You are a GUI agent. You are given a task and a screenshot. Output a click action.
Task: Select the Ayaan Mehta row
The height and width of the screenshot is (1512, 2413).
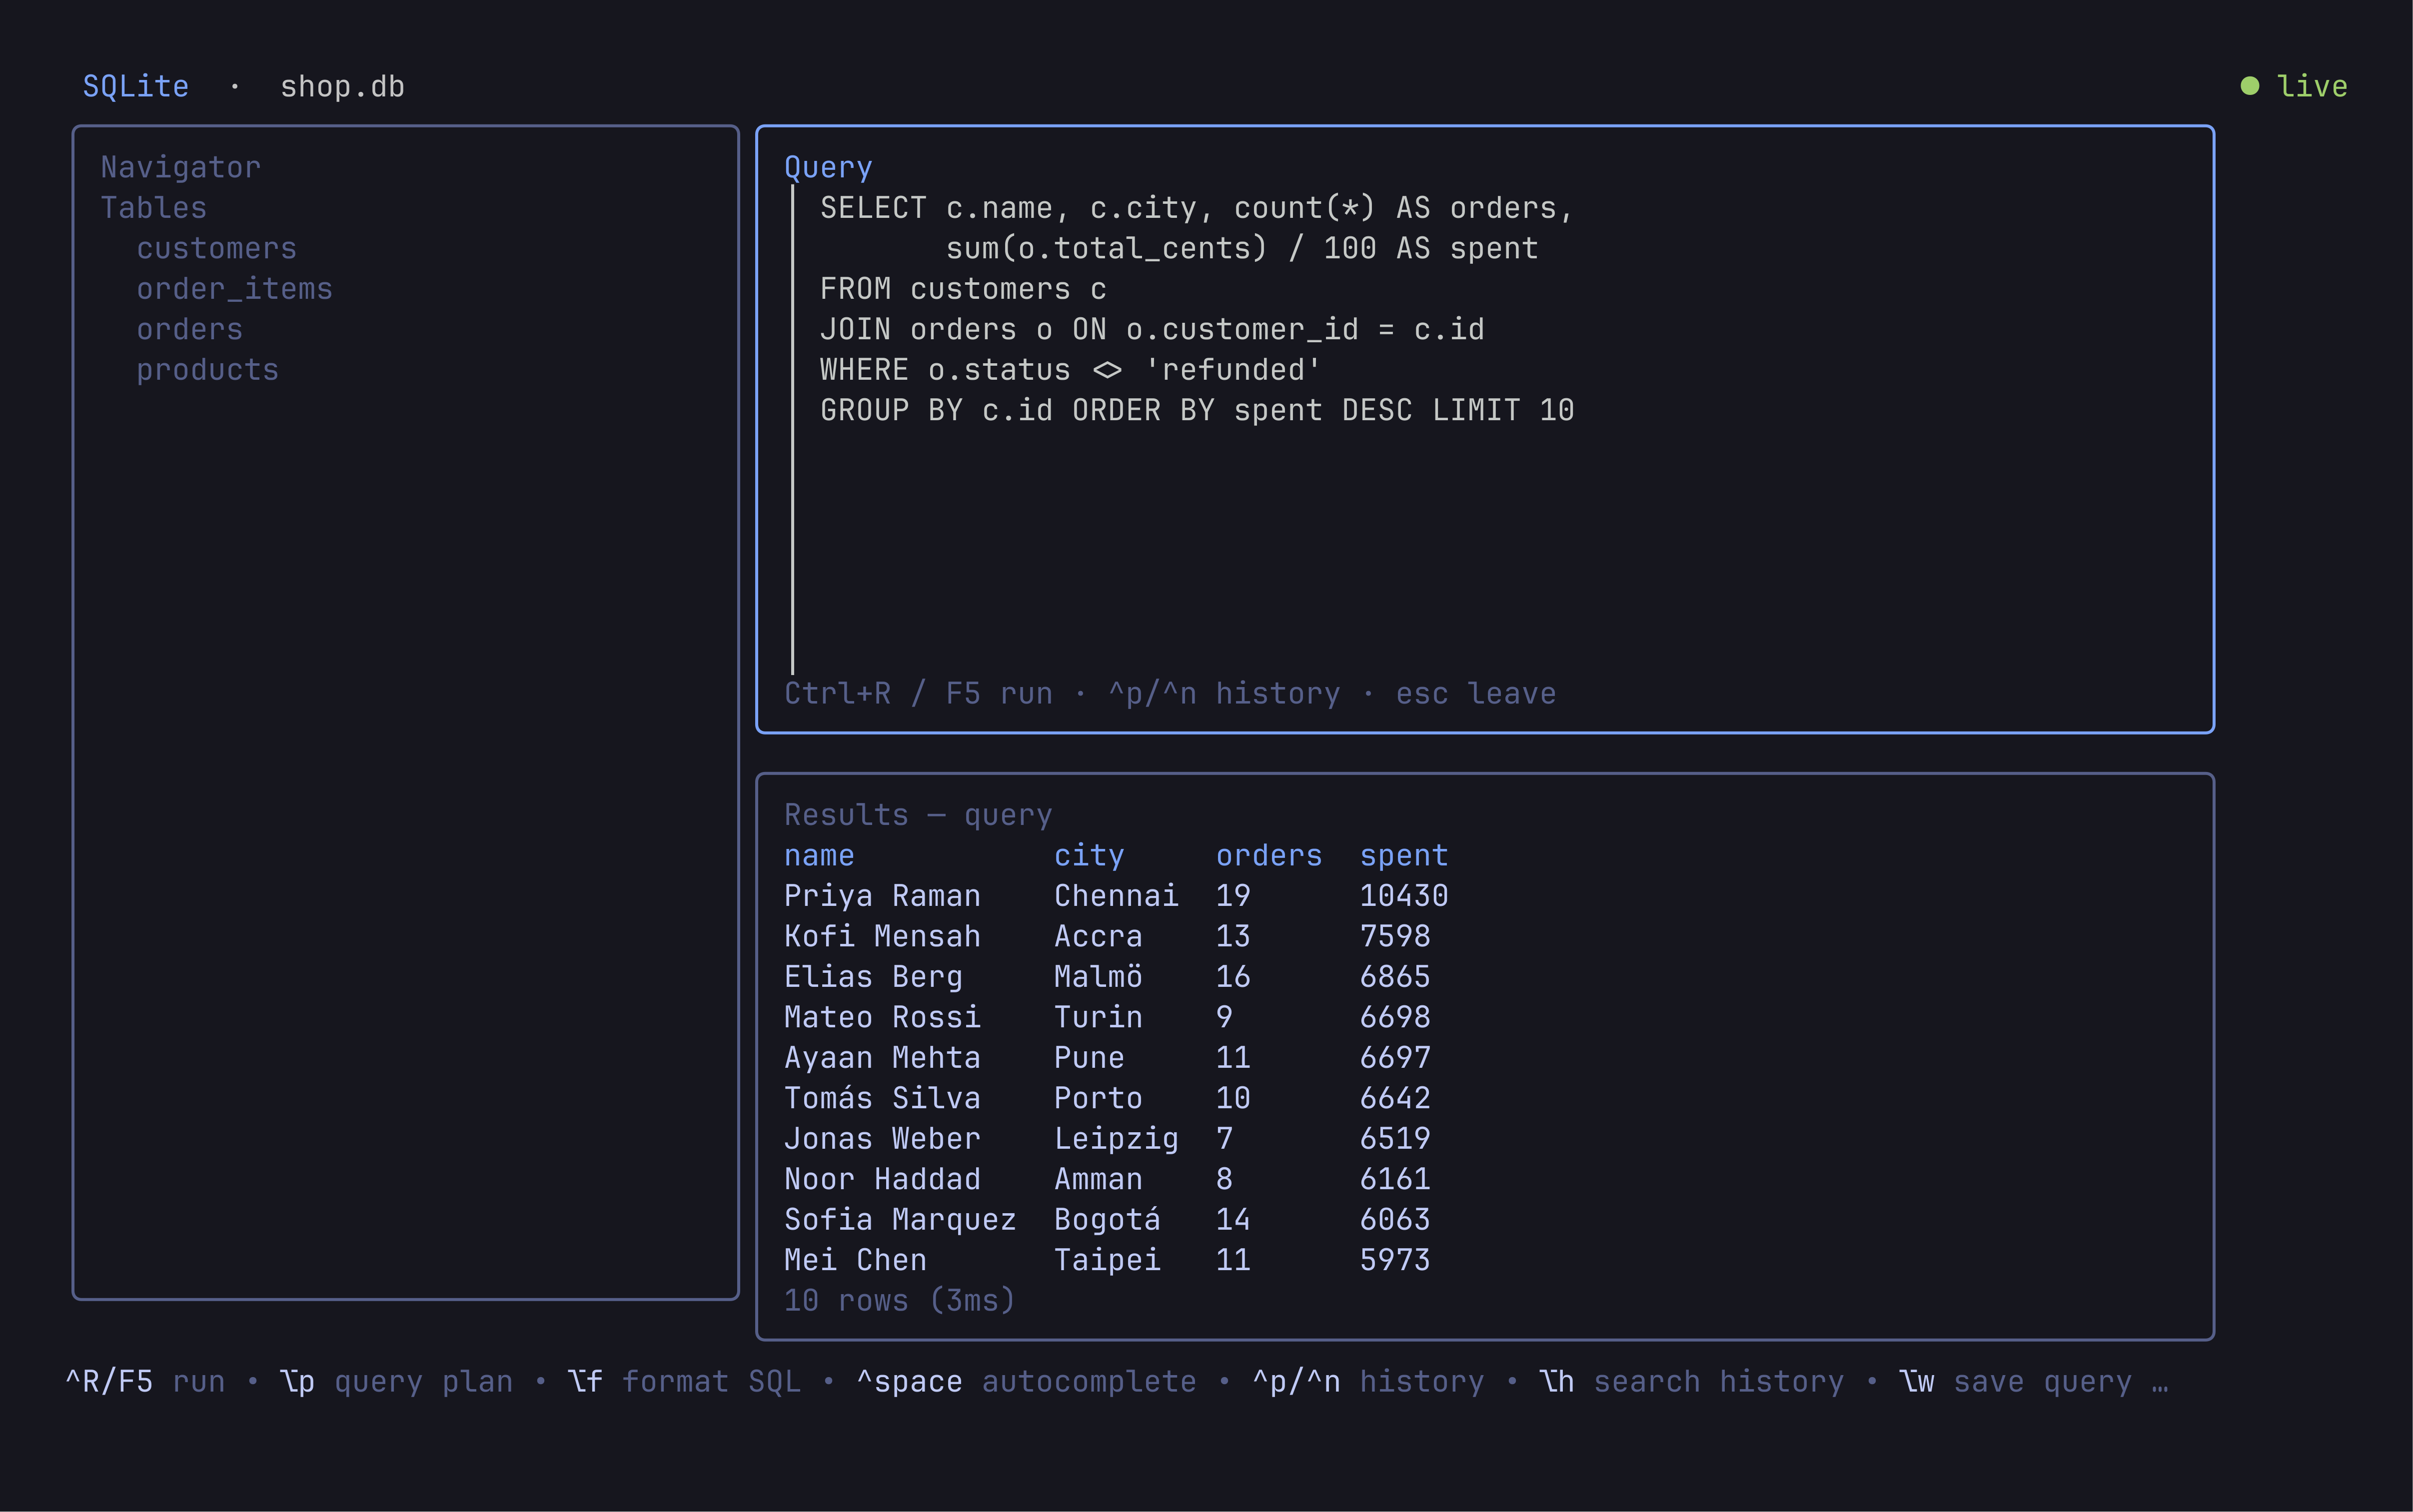(x=1107, y=1058)
